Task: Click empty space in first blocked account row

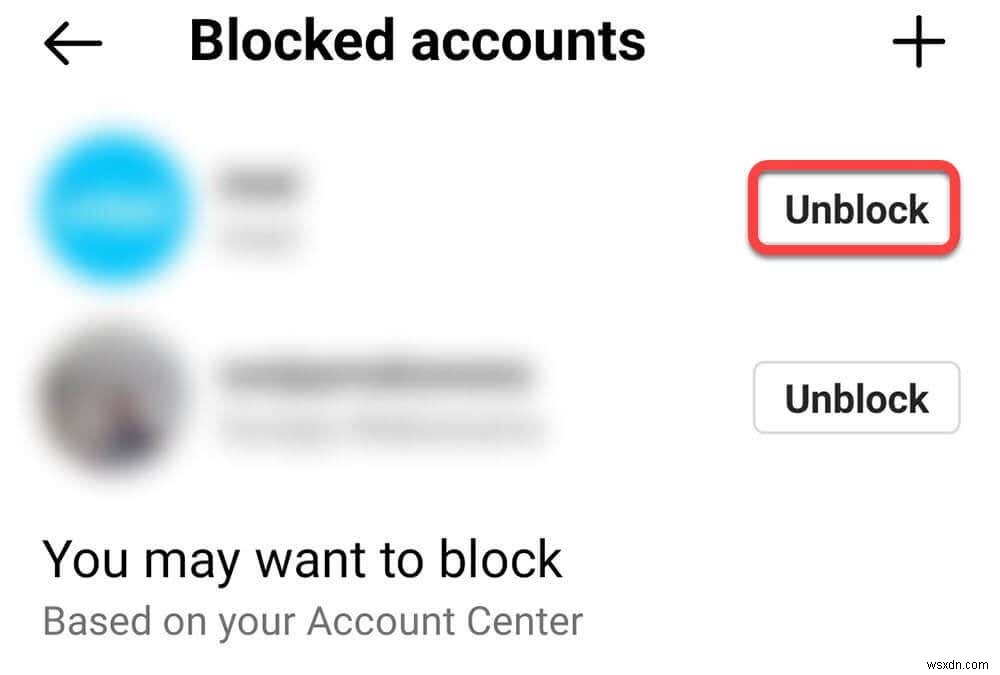Action: point(523,209)
